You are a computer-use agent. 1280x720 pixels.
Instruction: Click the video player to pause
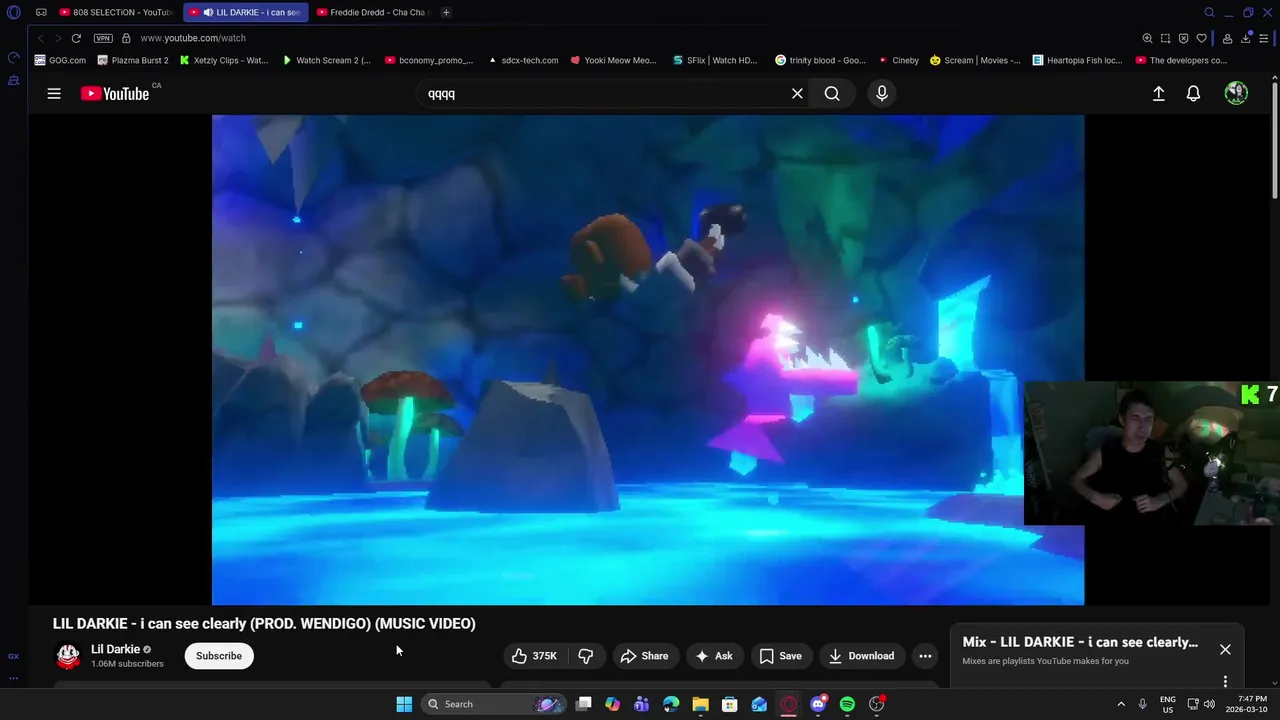648,360
